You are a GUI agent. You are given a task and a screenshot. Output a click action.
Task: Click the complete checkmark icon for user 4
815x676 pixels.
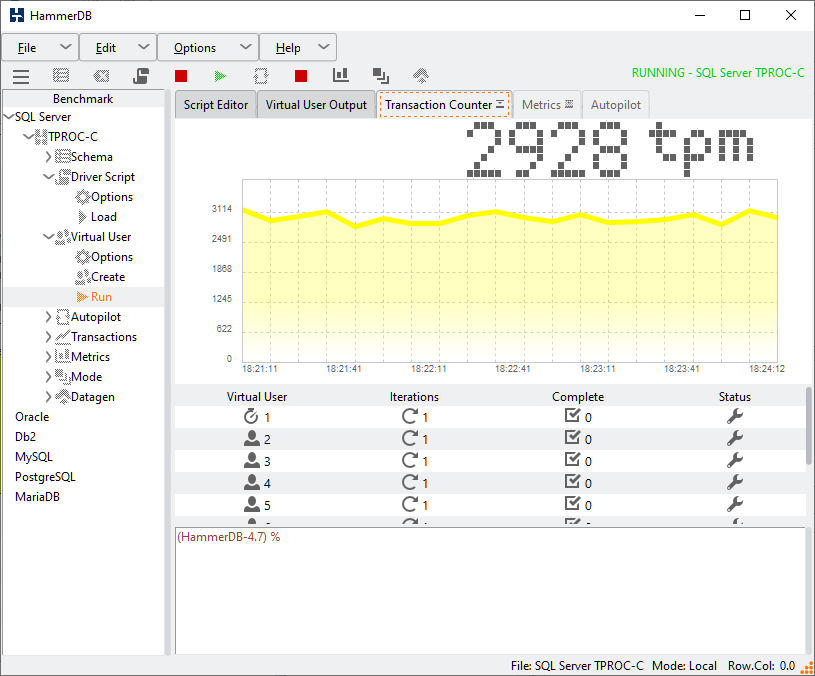click(x=572, y=481)
